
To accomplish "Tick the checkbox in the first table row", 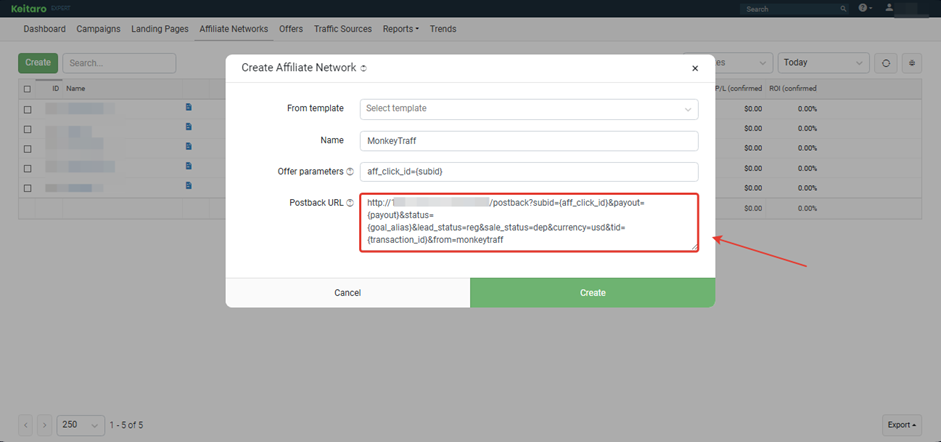I will click(27, 110).
